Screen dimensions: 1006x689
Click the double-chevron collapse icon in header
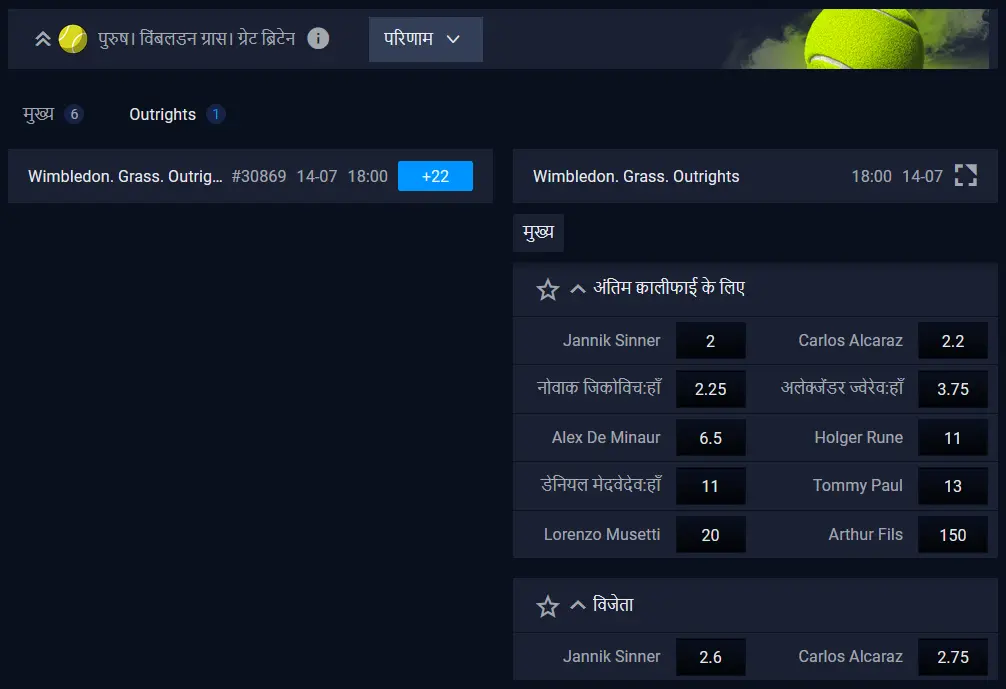click(43, 39)
